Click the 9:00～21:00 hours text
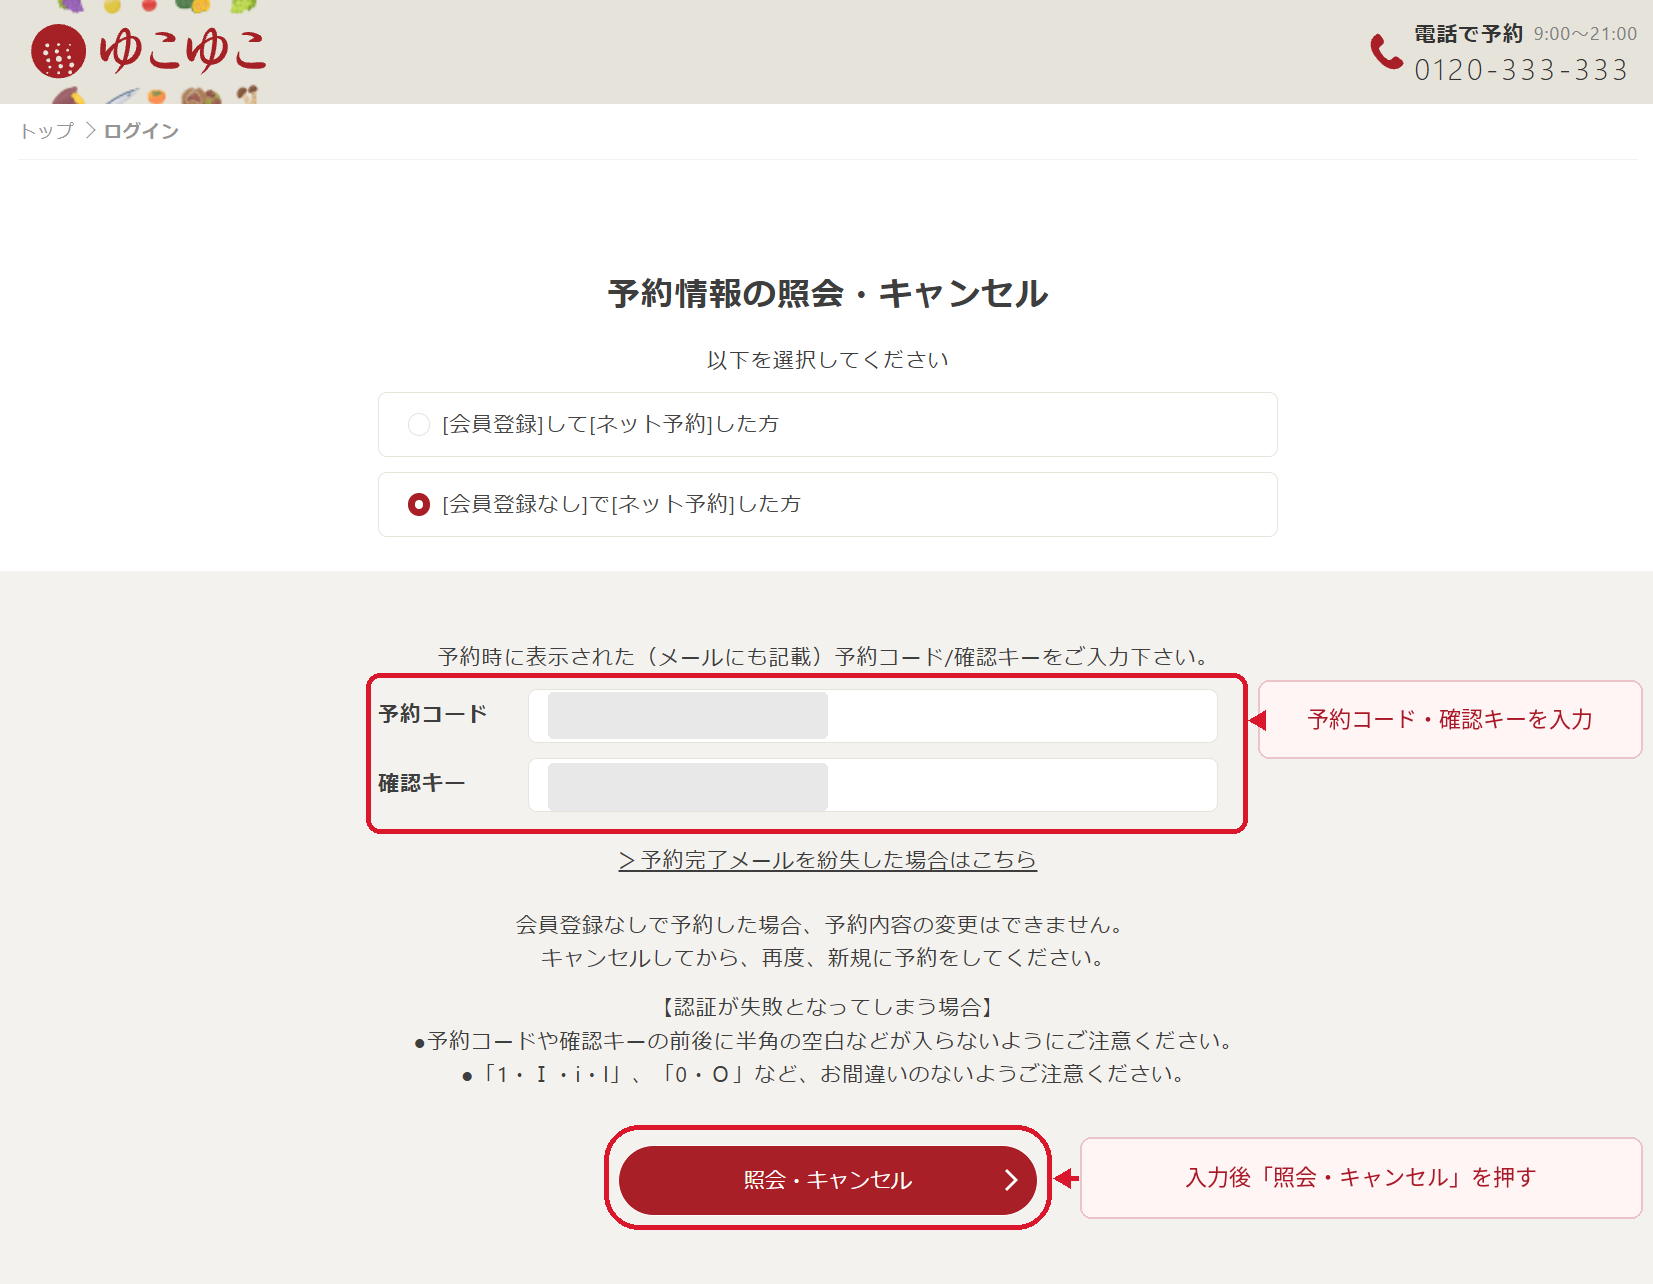Viewport: 1653px width, 1284px height. (x=1585, y=34)
